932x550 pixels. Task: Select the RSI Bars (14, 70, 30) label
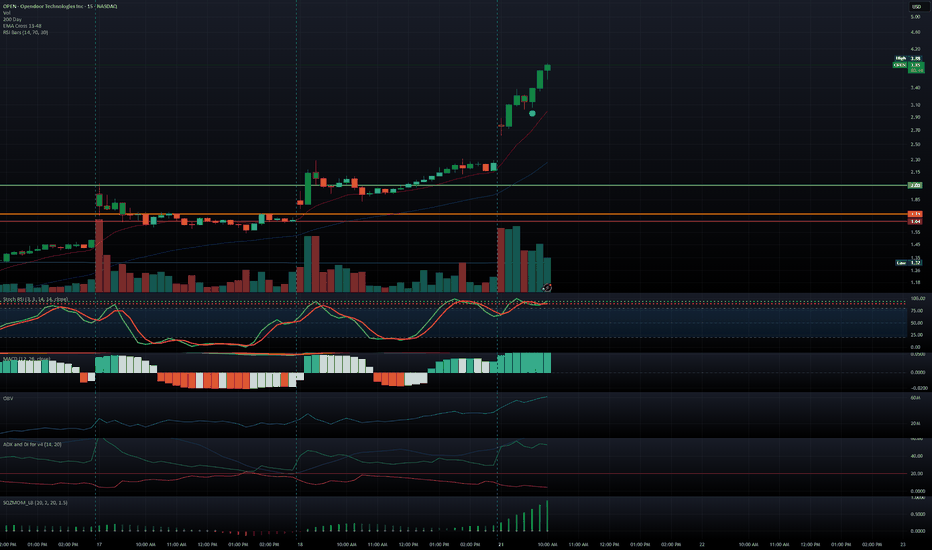[x=26, y=32]
